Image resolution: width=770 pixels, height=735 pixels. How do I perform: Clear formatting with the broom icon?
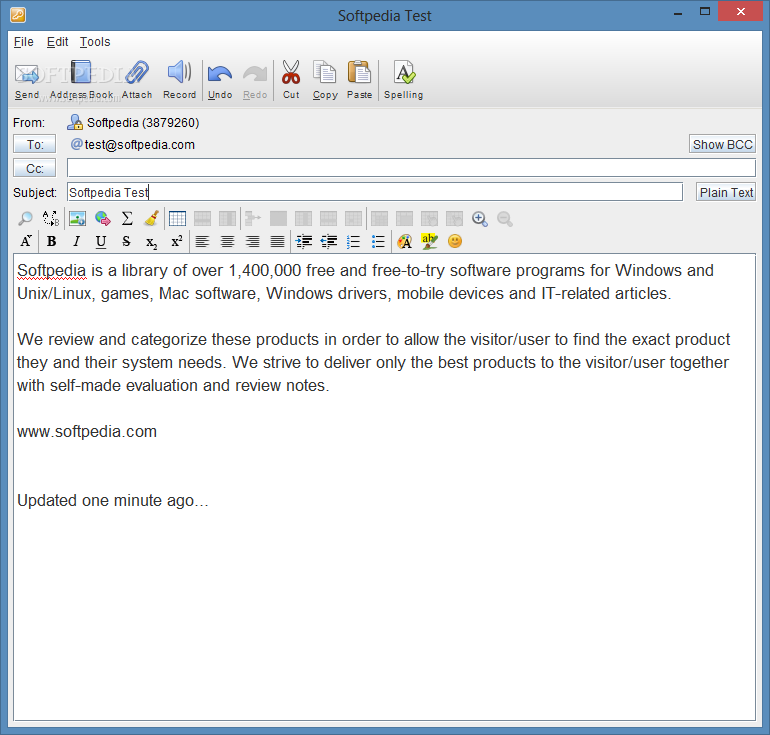tap(152, 218)
